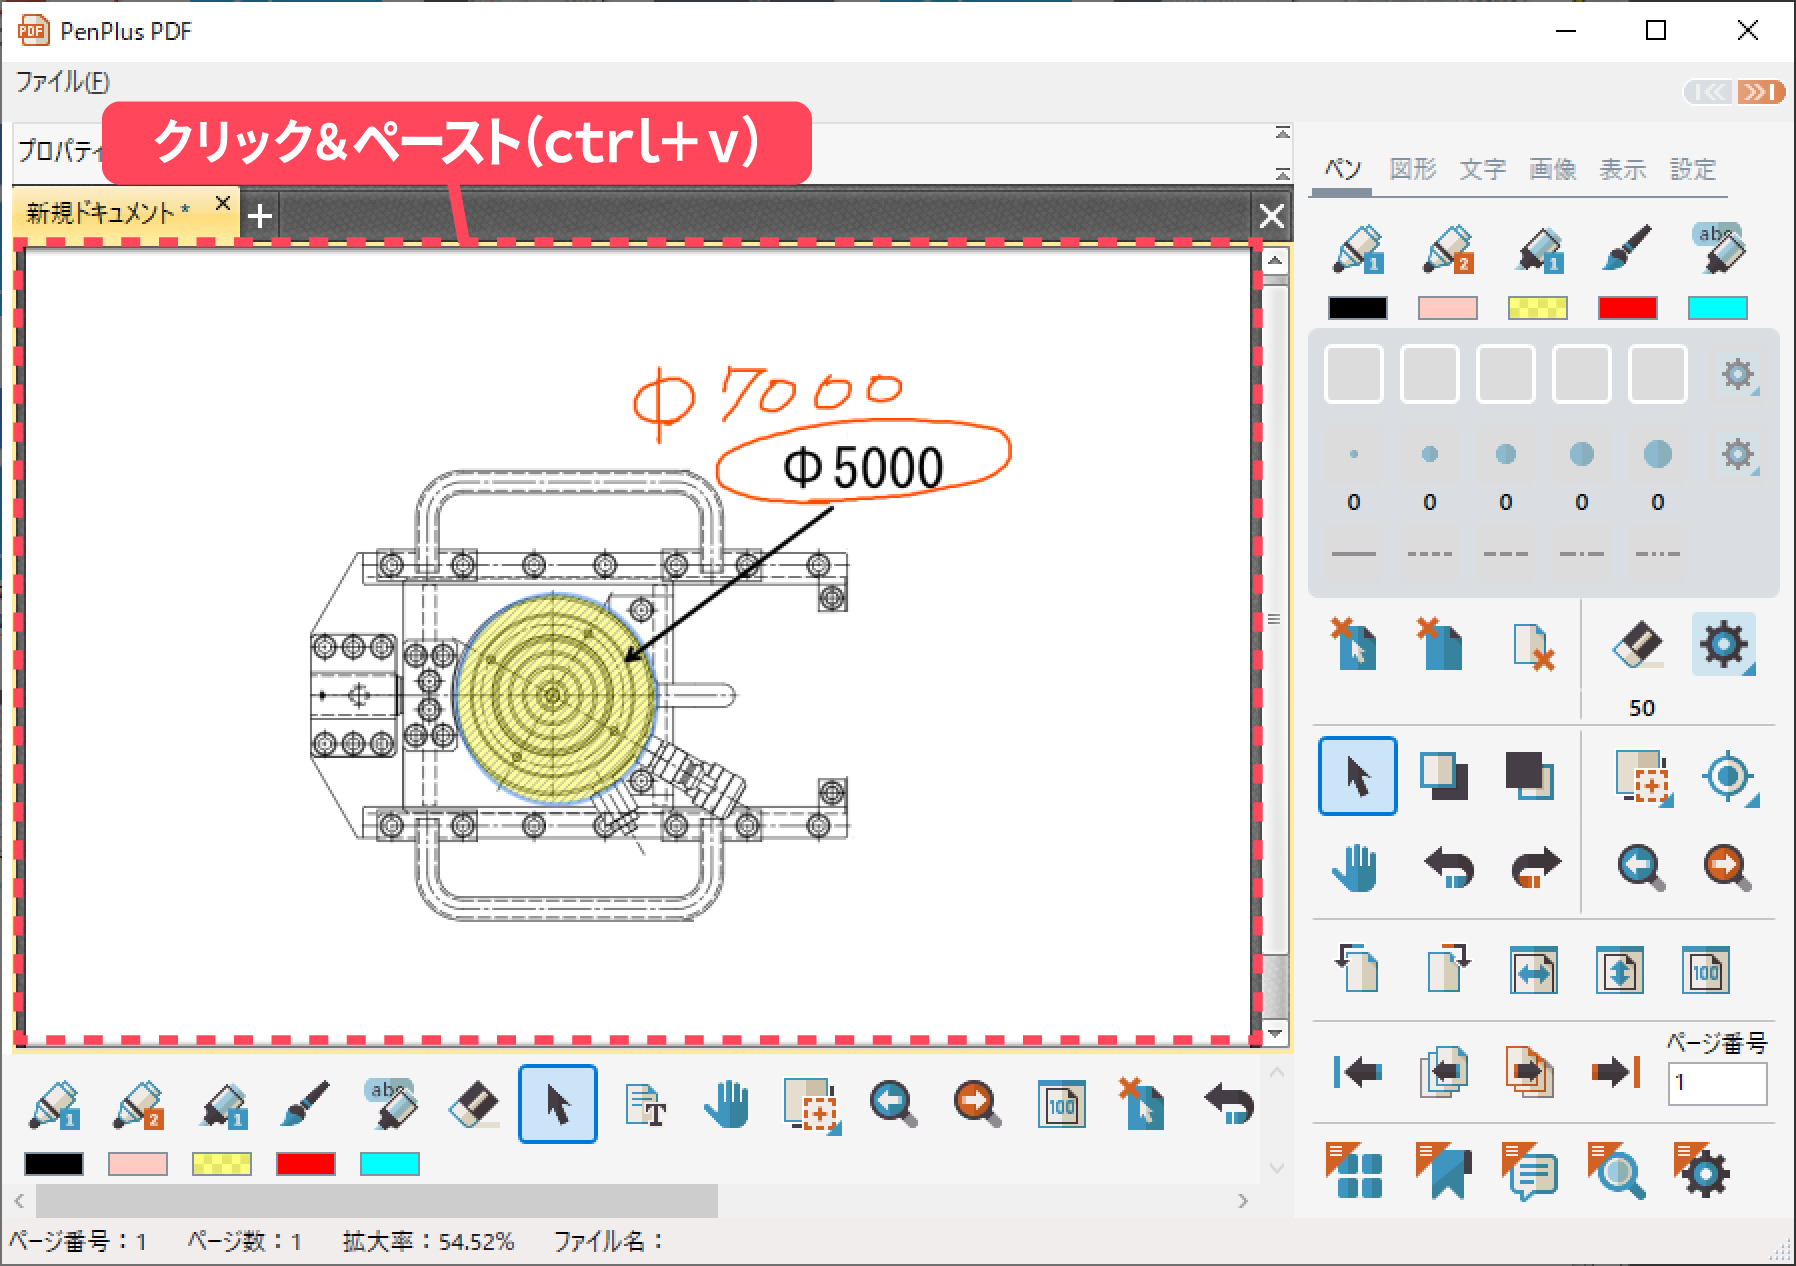Choose the largest pen size dot
This screenshot has width=1796, height=1266.
pos(1657,454)
